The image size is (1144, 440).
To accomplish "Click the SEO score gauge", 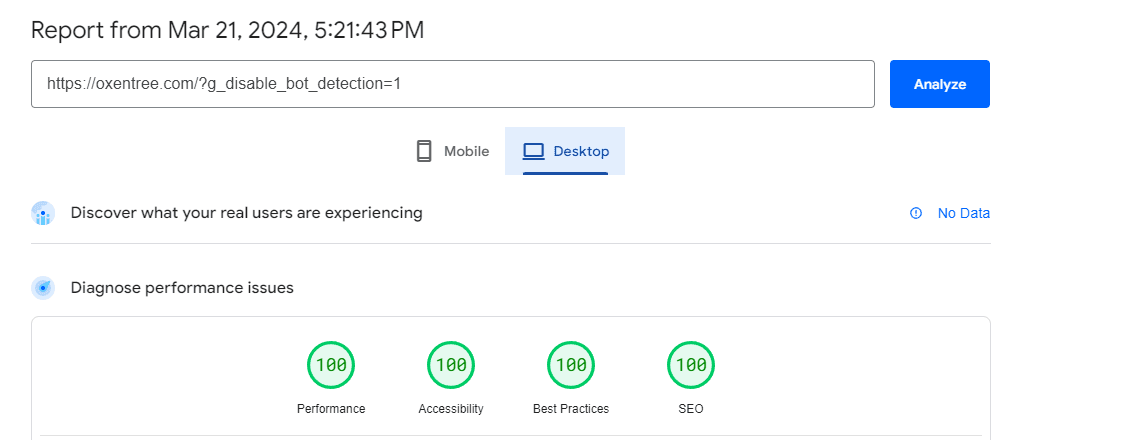I will [x=691, y=364].
